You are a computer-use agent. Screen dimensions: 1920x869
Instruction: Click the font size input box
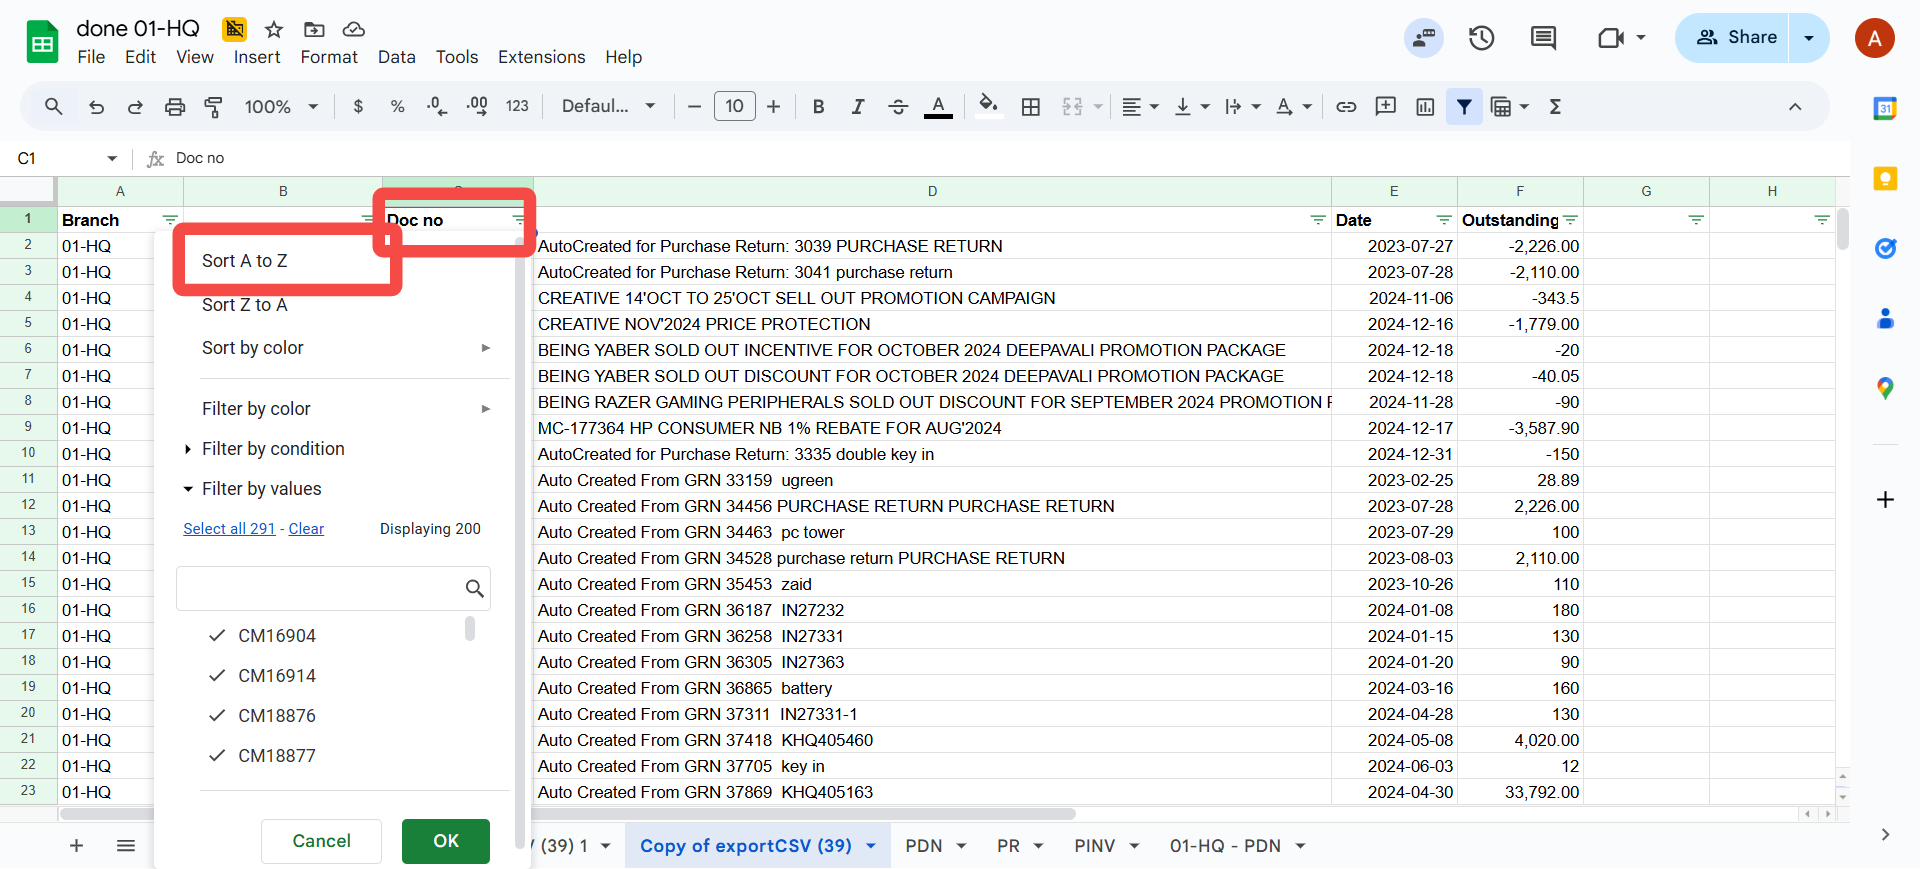734,106
